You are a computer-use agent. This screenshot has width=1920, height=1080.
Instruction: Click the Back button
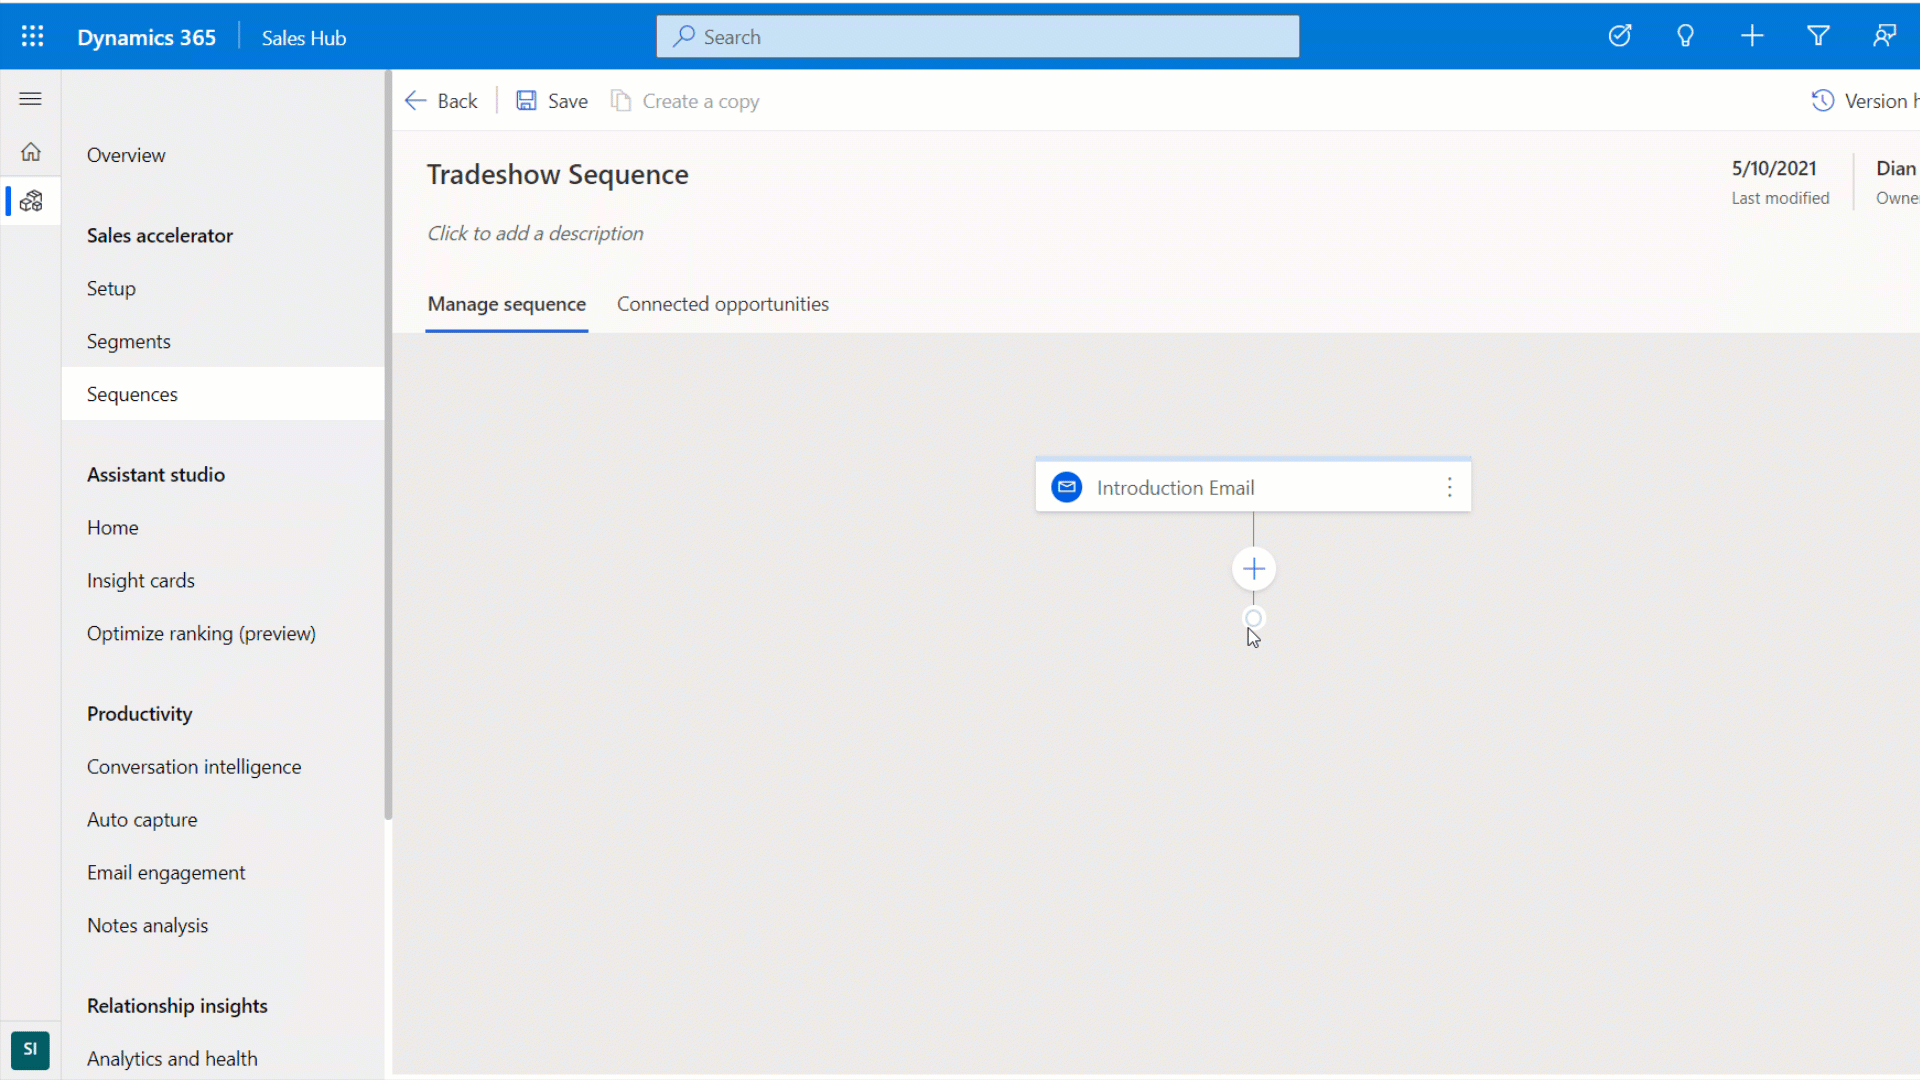point(442,101)
